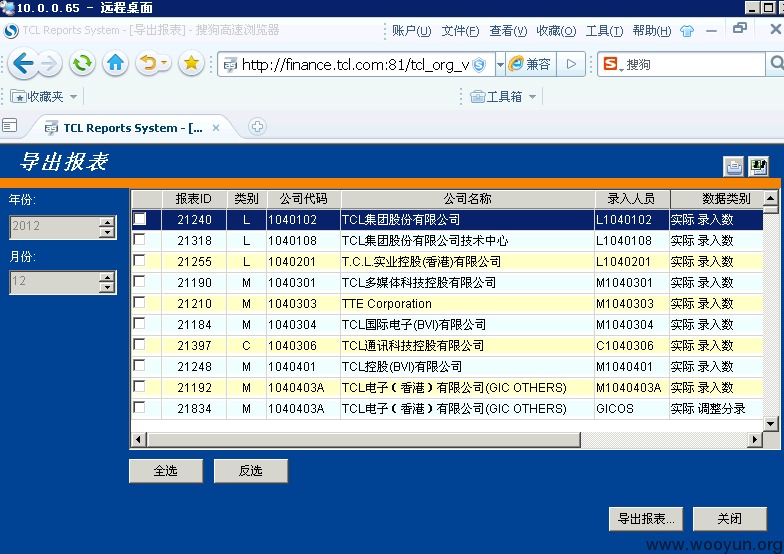Decrease the year with down arrow
Image resolution: width=784 pixels, height=554 pixels.
[x=106, y=232]
